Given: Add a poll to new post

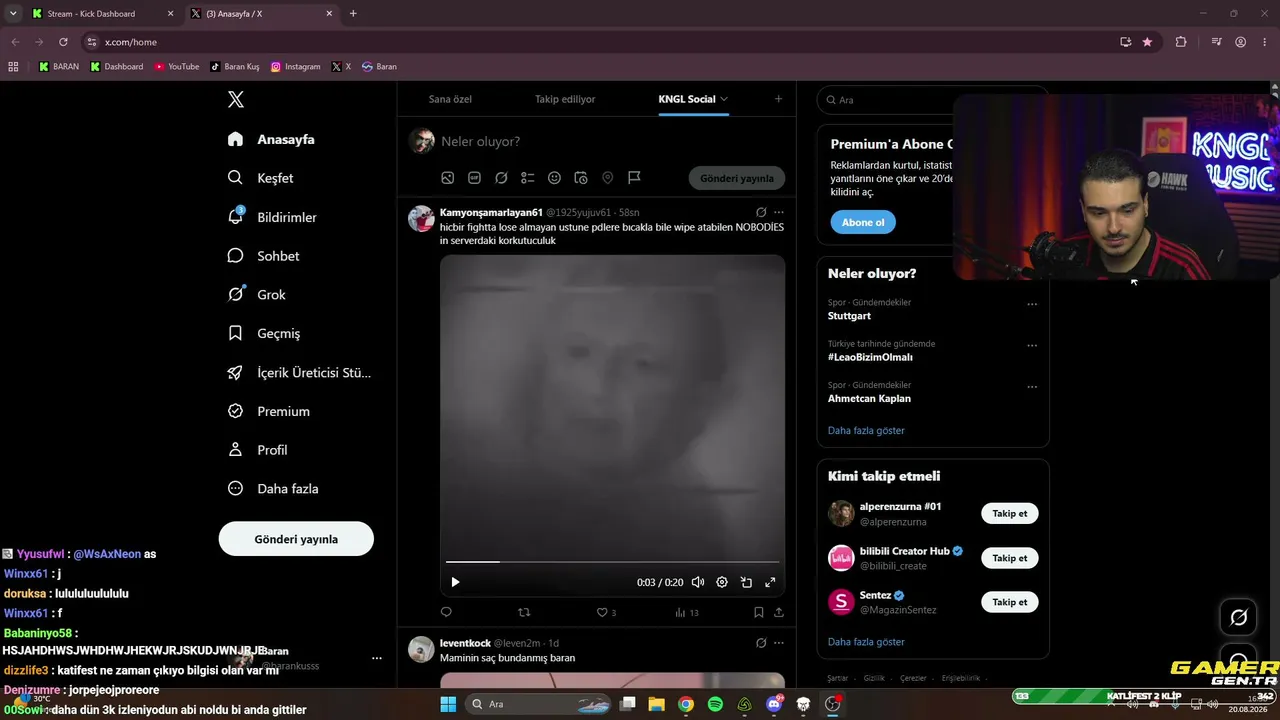Looking at the screenshot, I should [x=528, y=178].
